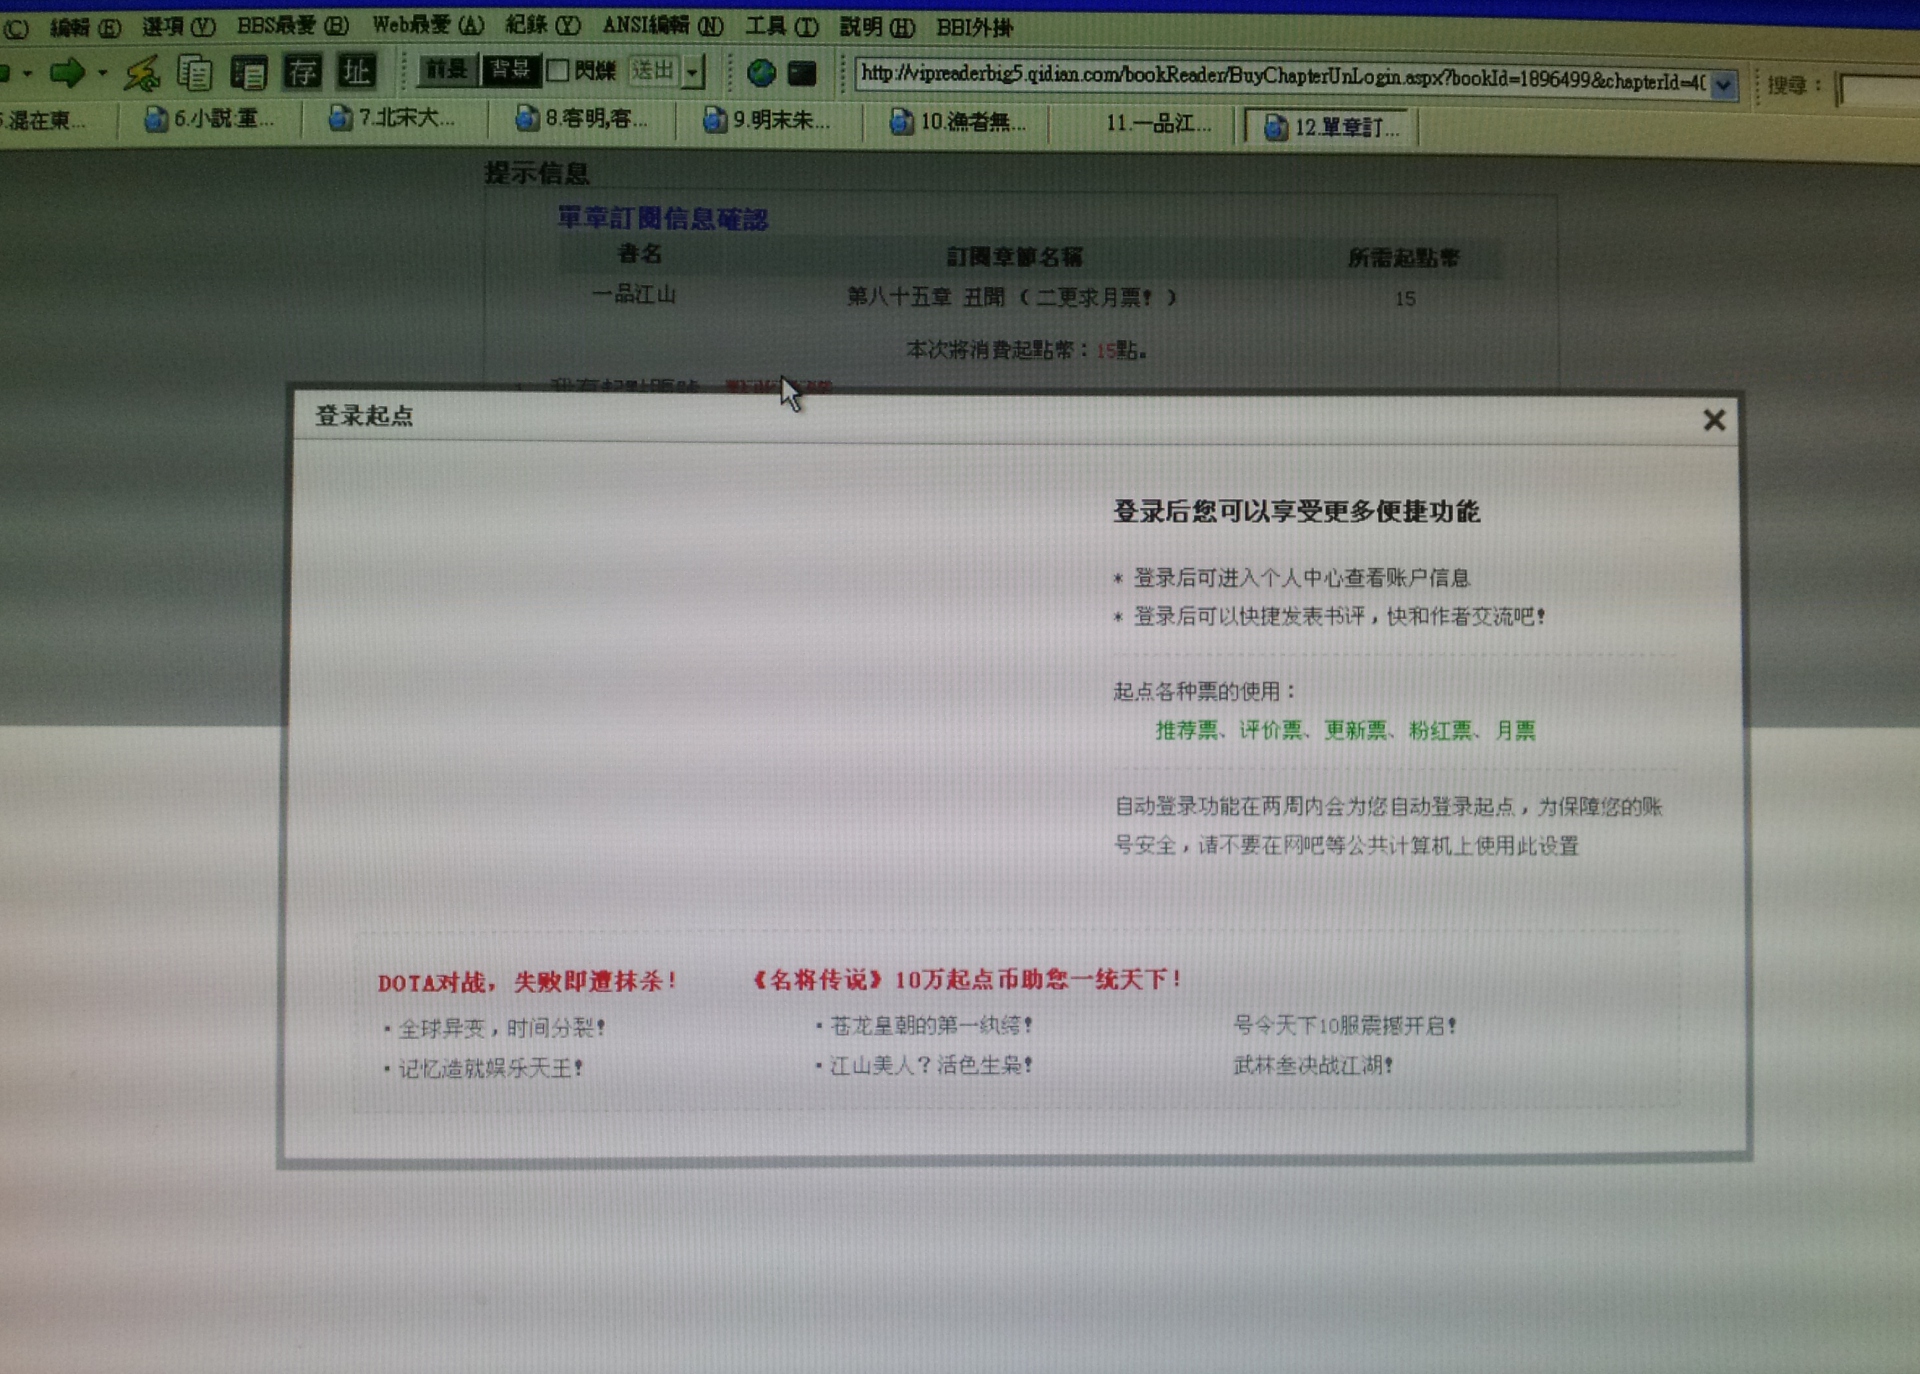Image resolution: width=1920 pixels, height=1374 pixels.
Task: Open the forward arrow history dropdown
Action: click(102, 73)
